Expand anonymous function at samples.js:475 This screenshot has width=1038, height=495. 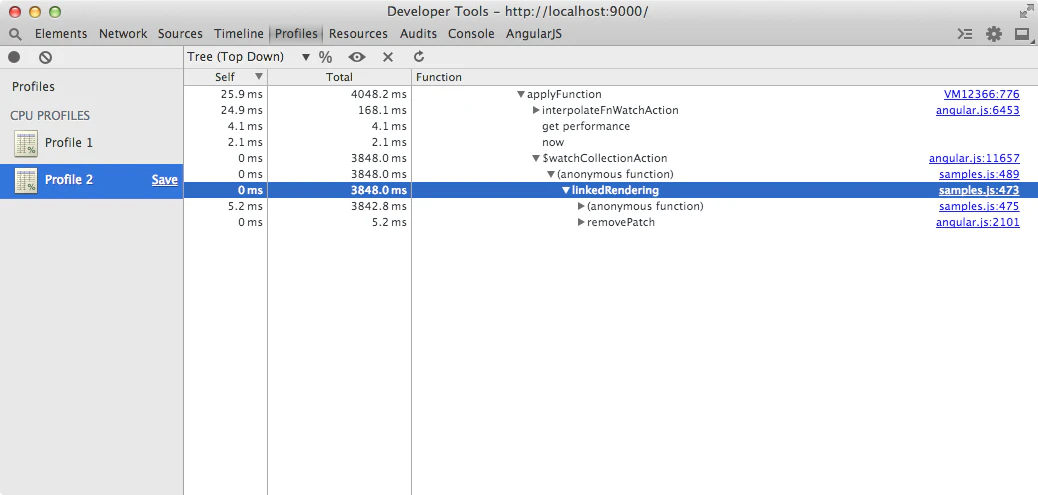pyautogui.click(x=581, y=206)
